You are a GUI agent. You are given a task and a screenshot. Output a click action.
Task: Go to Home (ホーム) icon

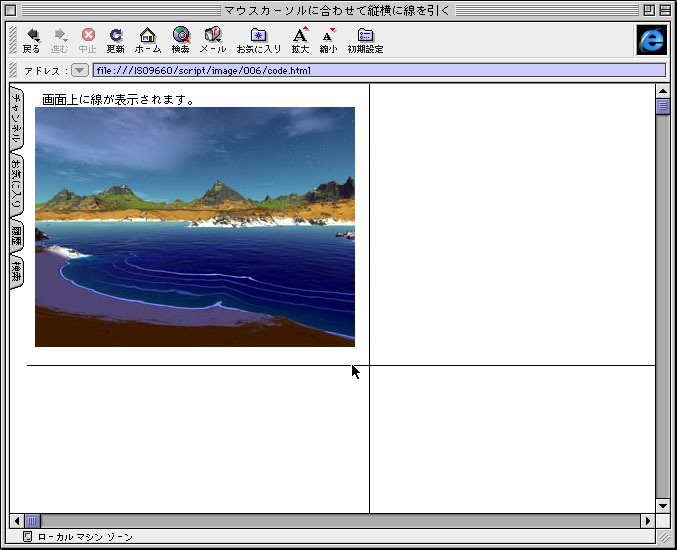coord(148,41)
